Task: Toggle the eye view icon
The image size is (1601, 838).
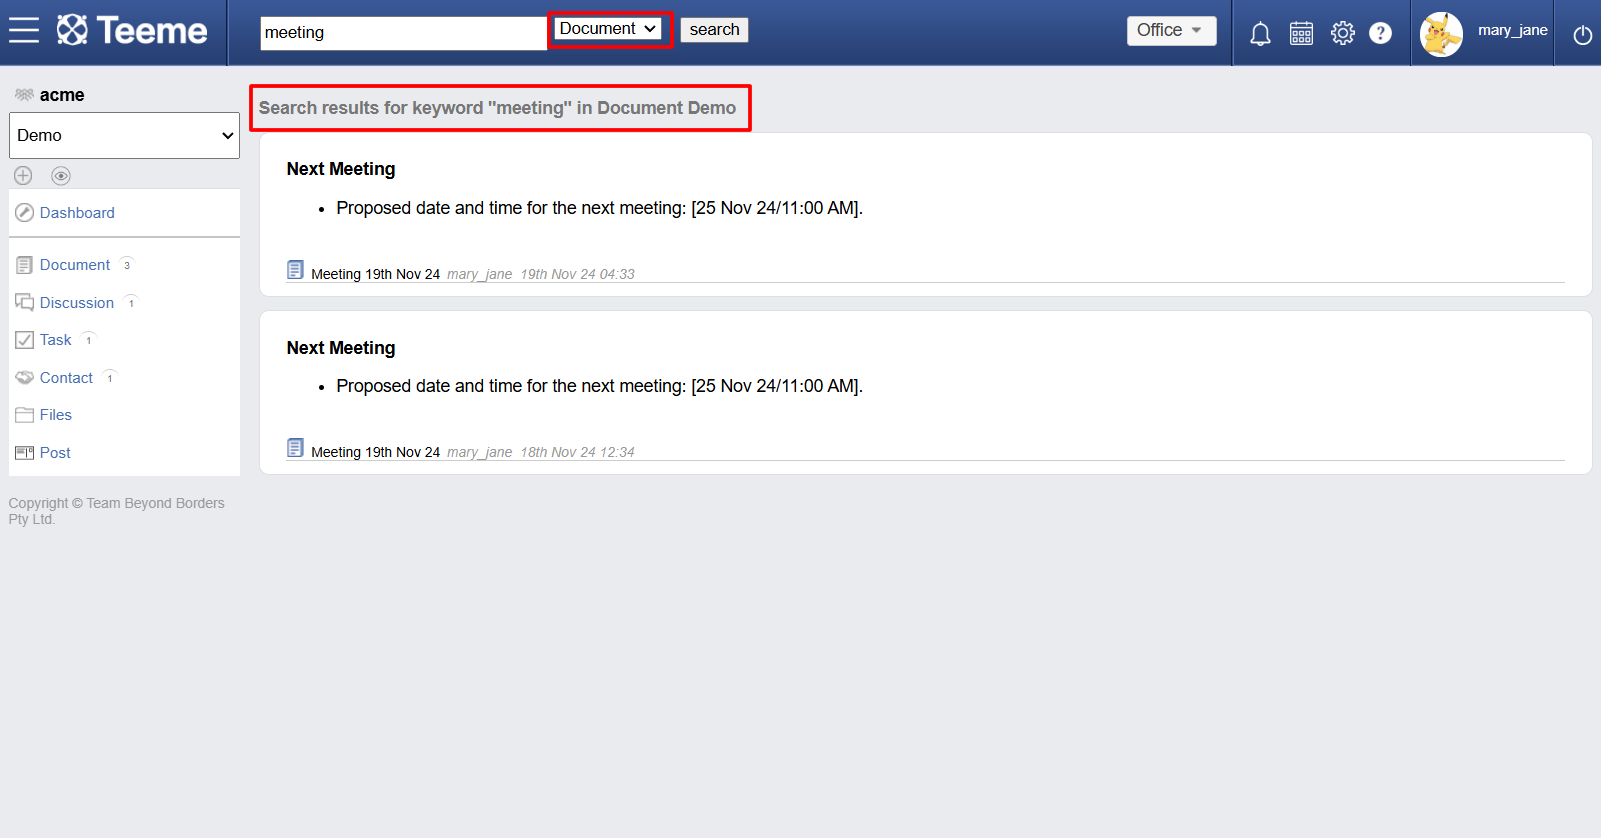Action: (x=61, y=176)
